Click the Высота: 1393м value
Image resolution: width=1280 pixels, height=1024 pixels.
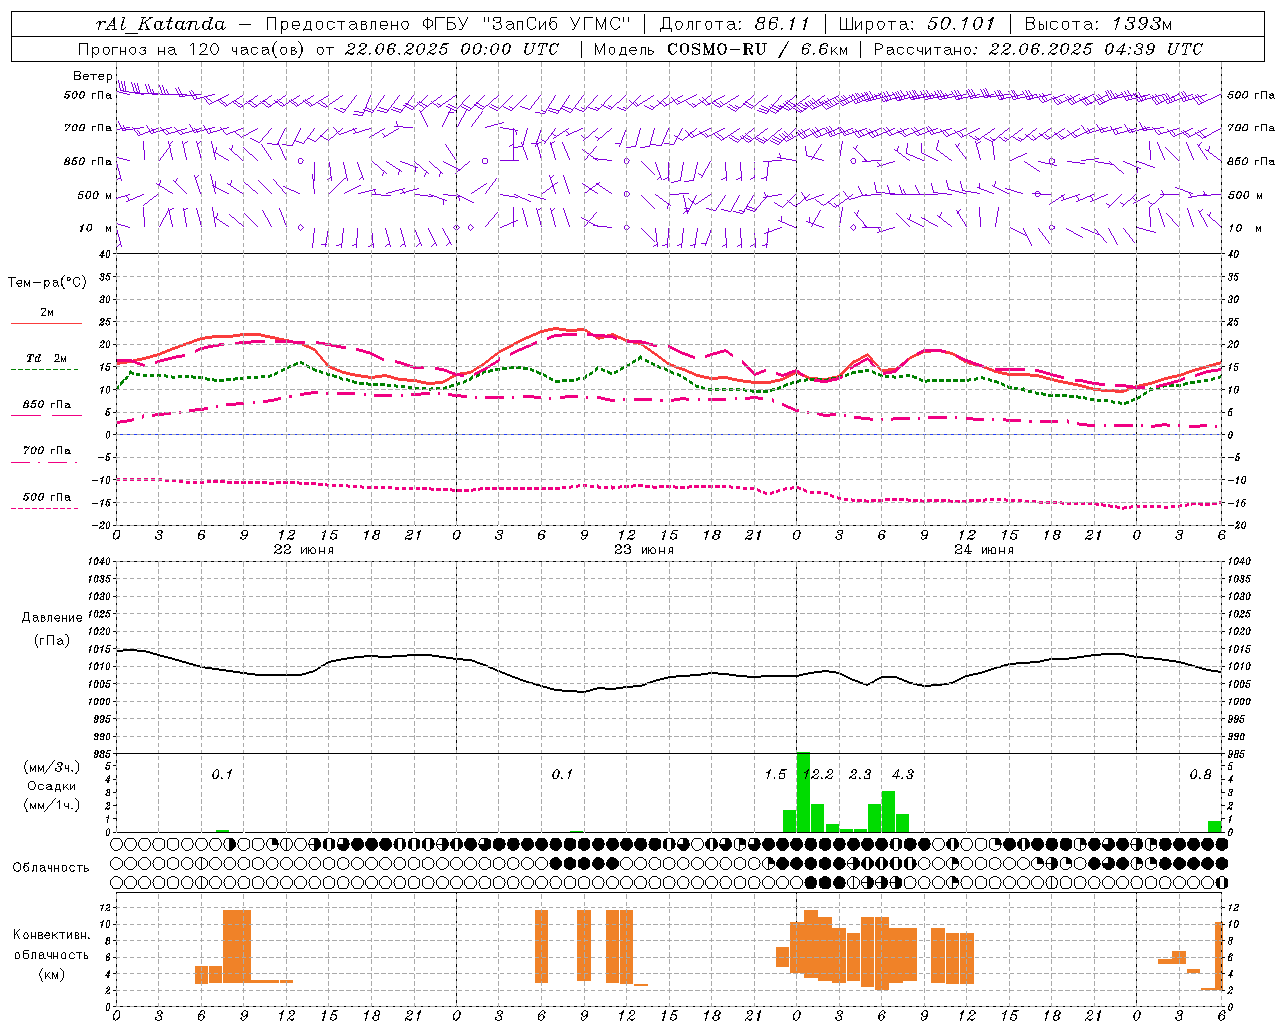coord(1098,24)
